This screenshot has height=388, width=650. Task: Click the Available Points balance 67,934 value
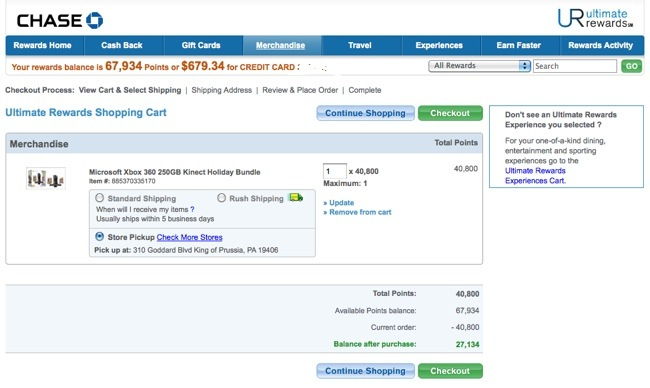(x=467, y=310)
